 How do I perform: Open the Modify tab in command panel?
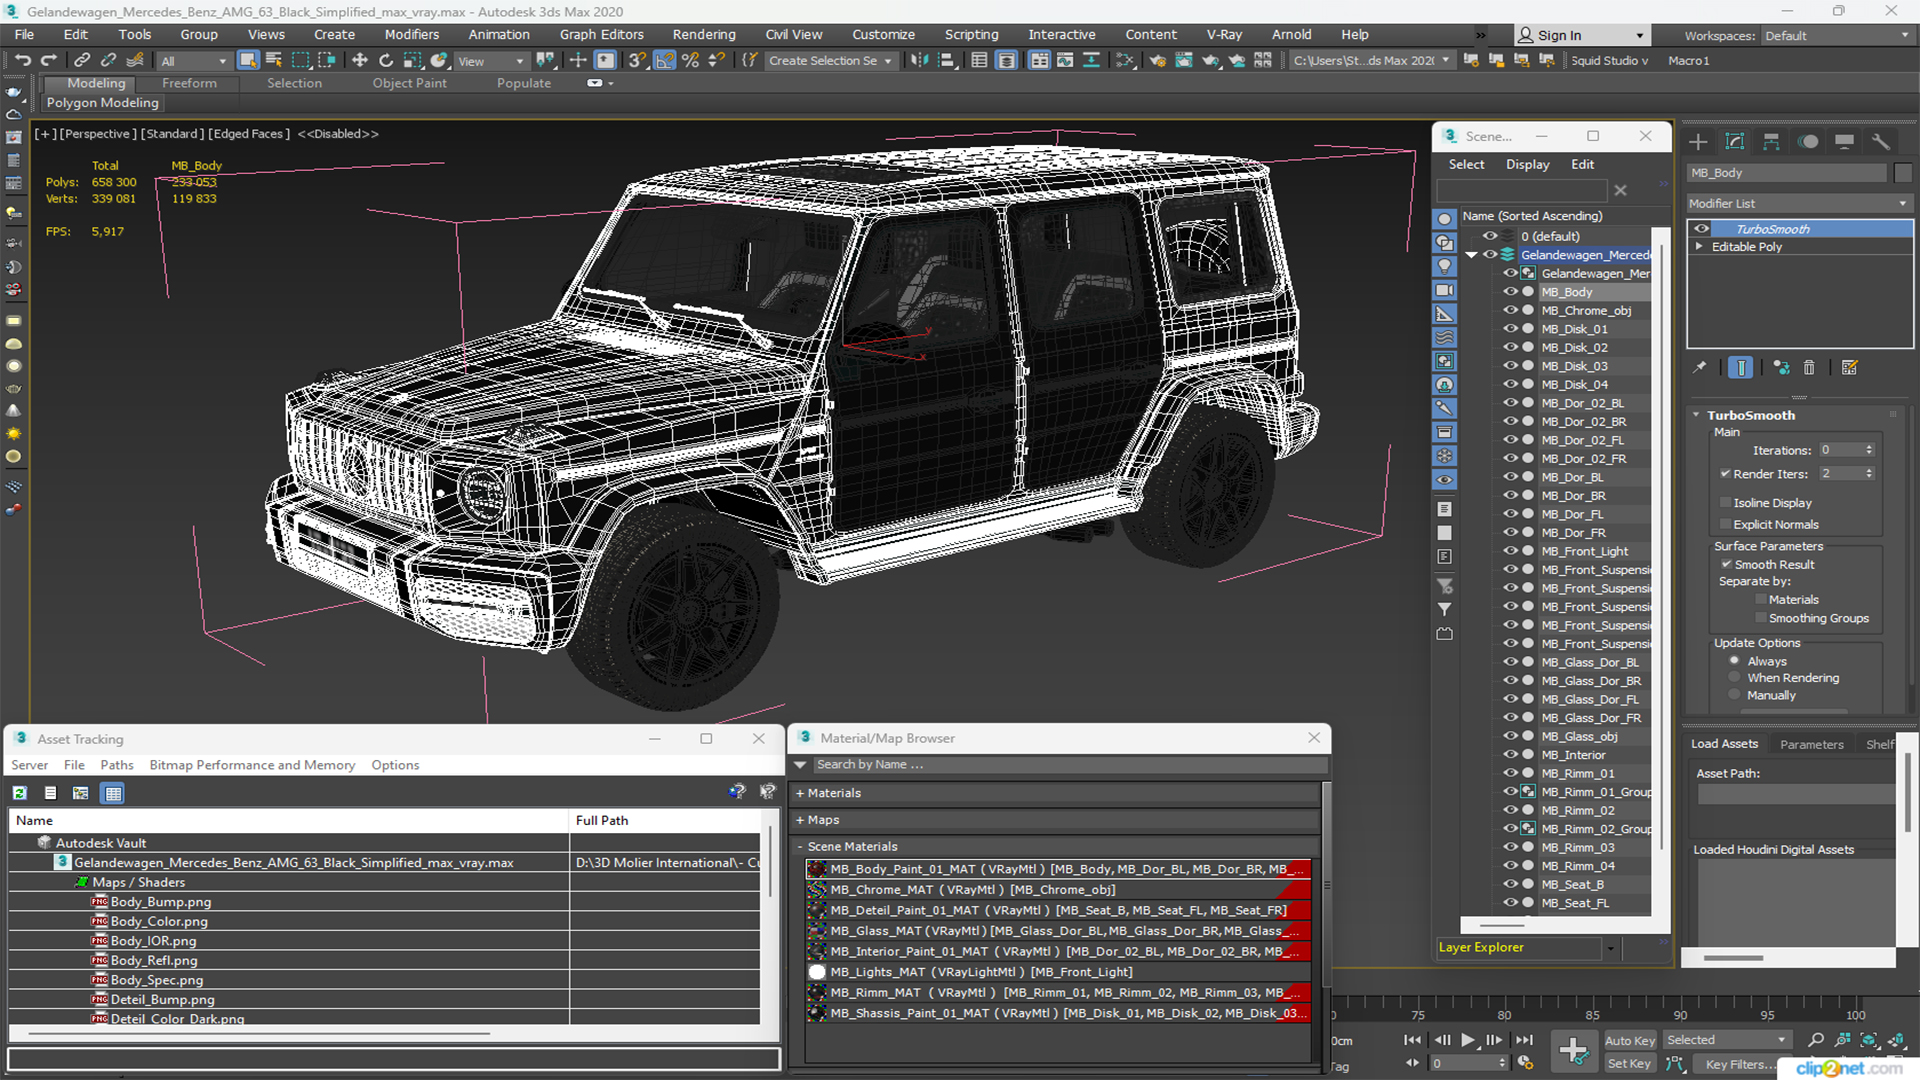click(x=1735, y=142)
